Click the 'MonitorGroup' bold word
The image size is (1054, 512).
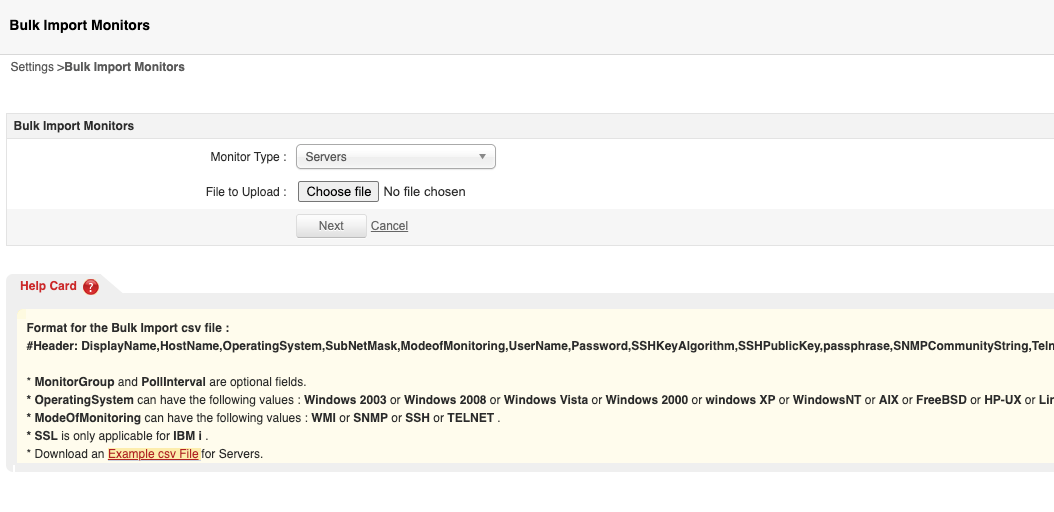[x=75, y=382]
